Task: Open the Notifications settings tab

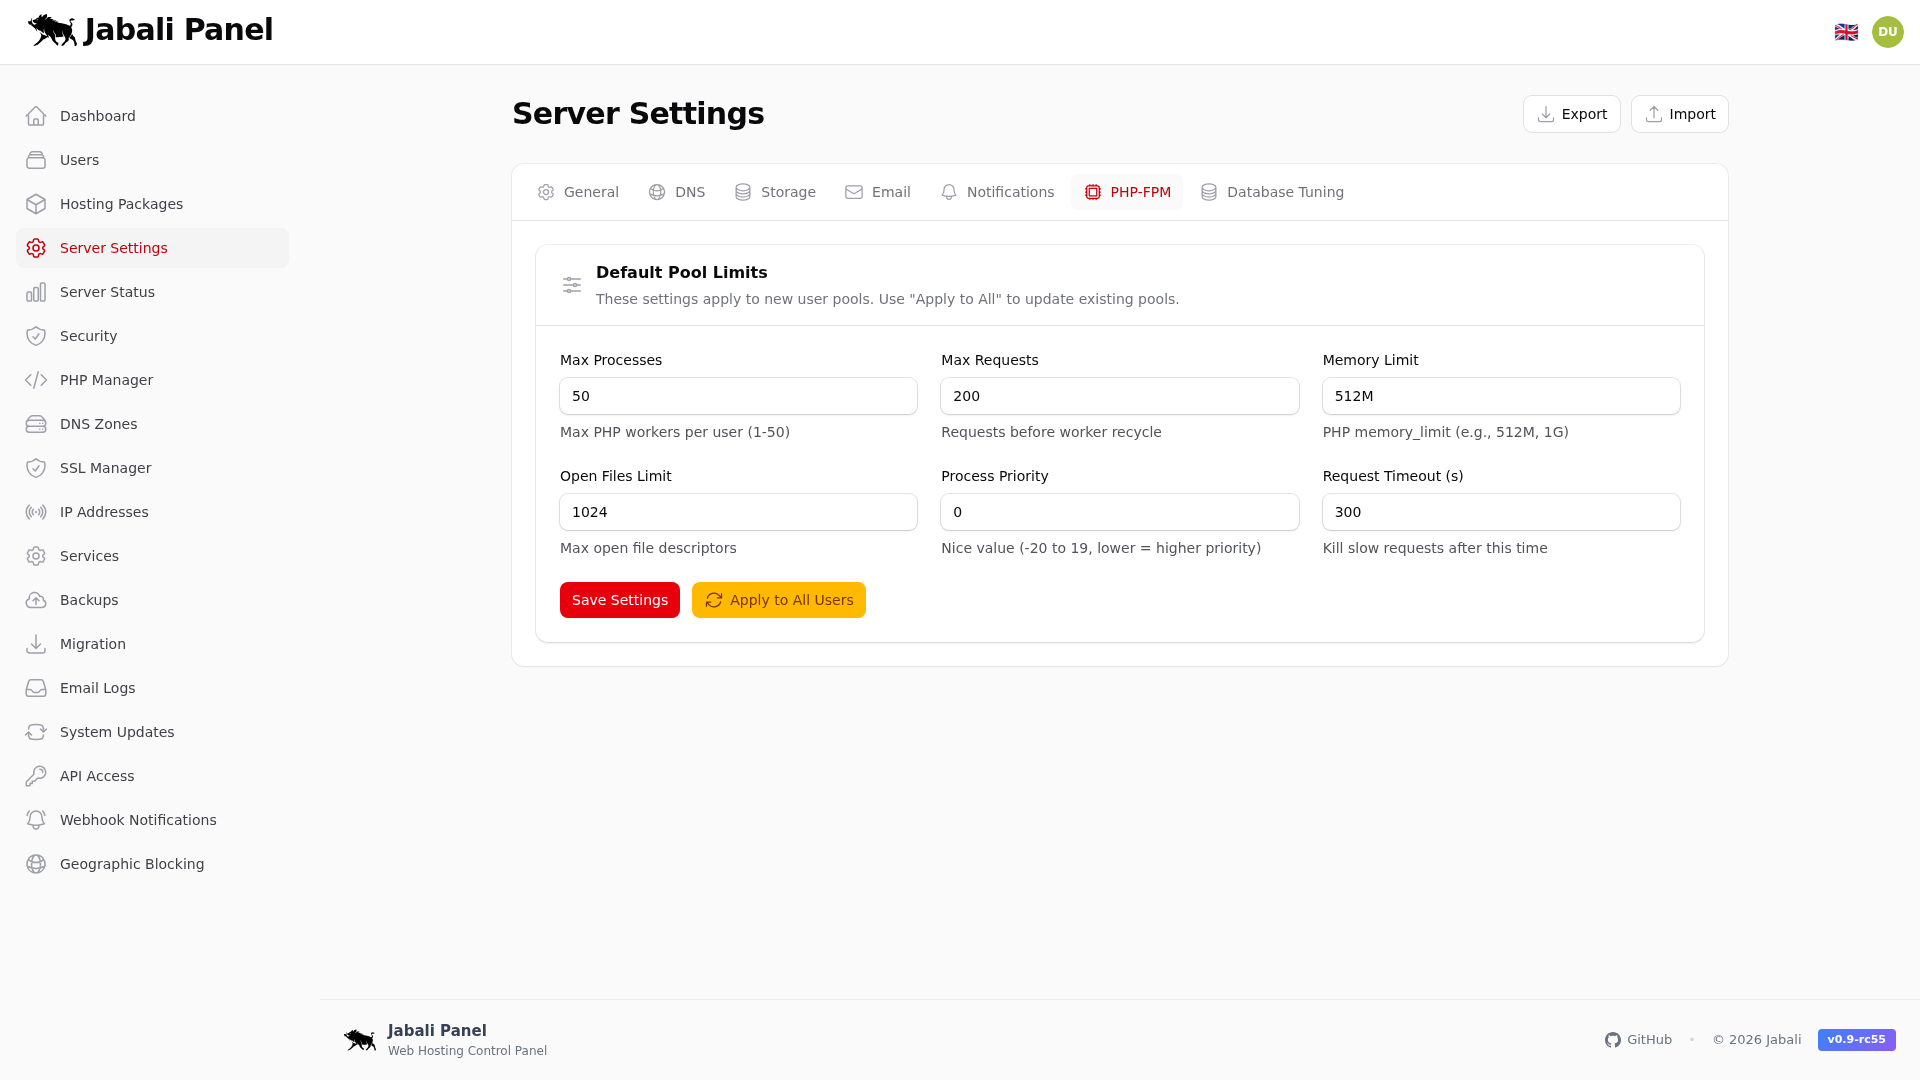Action: pos(996,192)
